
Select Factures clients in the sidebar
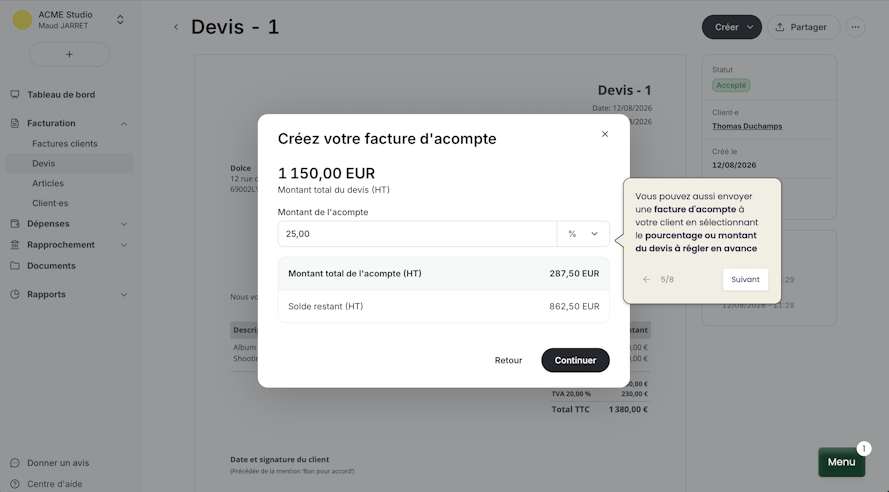point(65,144)
